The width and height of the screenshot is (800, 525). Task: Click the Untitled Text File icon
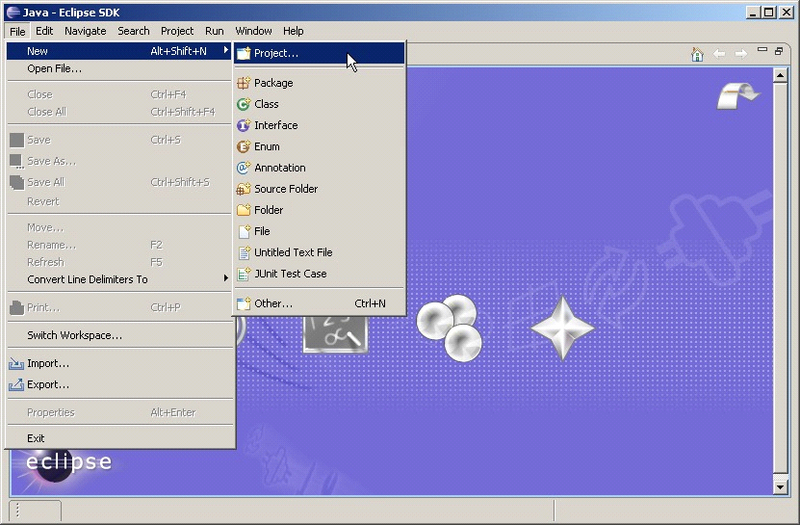coord(244,252)
